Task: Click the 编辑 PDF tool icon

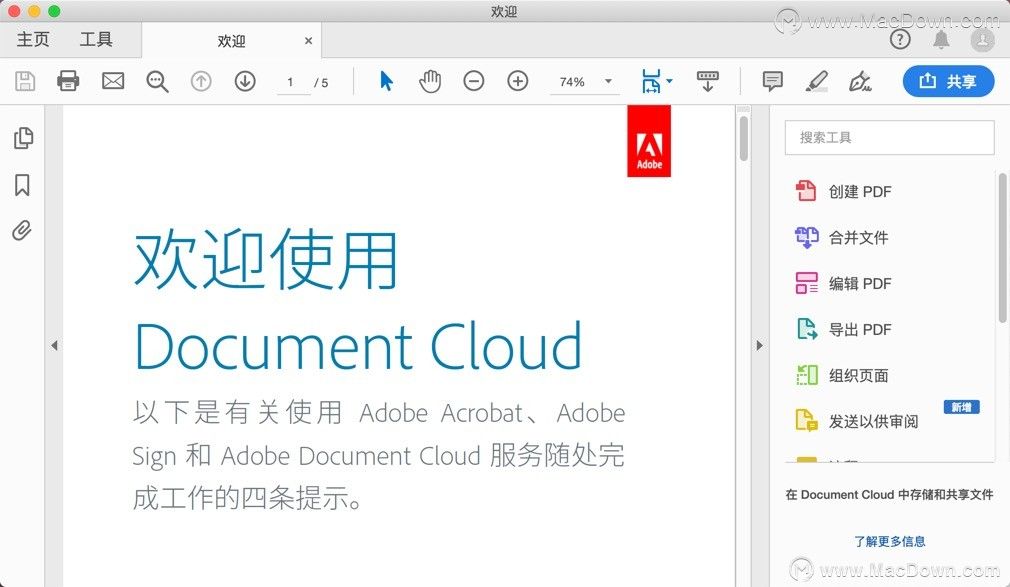Action: 806,283
